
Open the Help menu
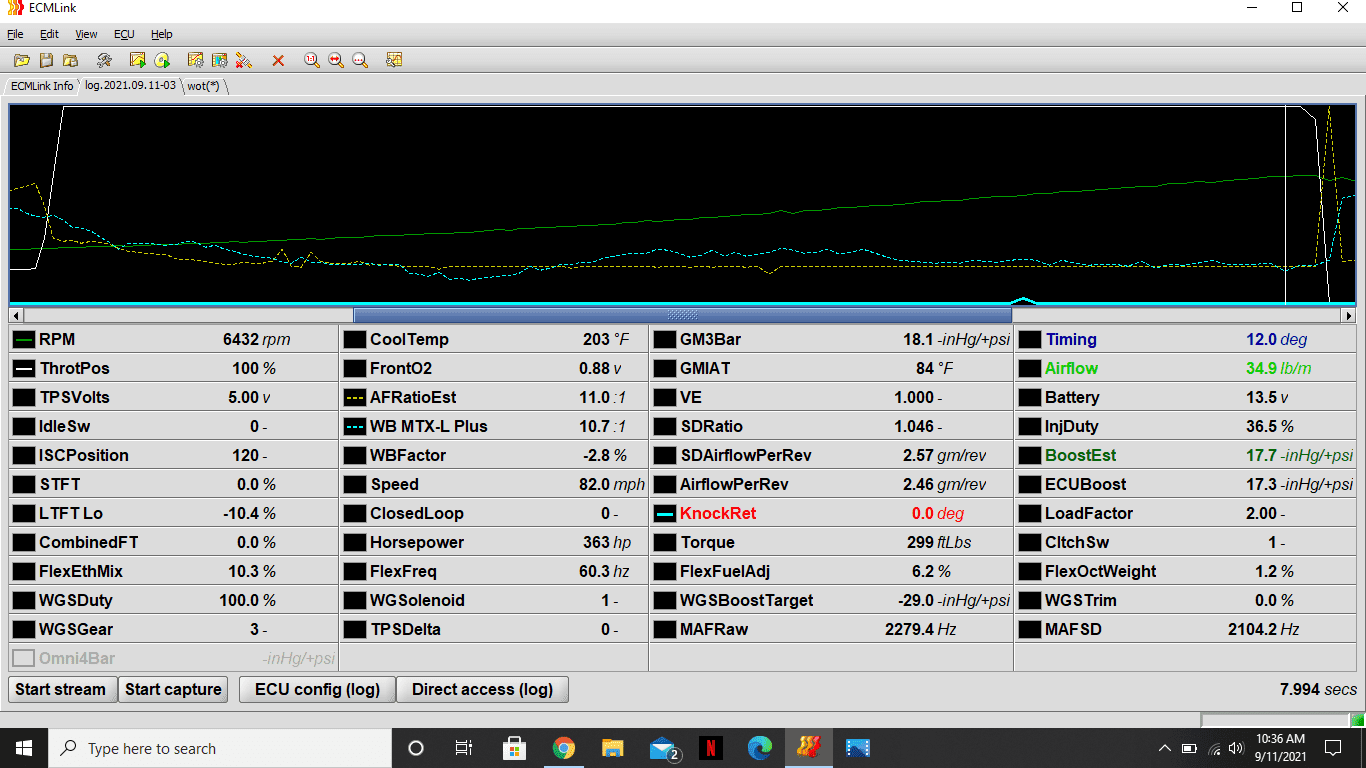click(x=161, y=34)
